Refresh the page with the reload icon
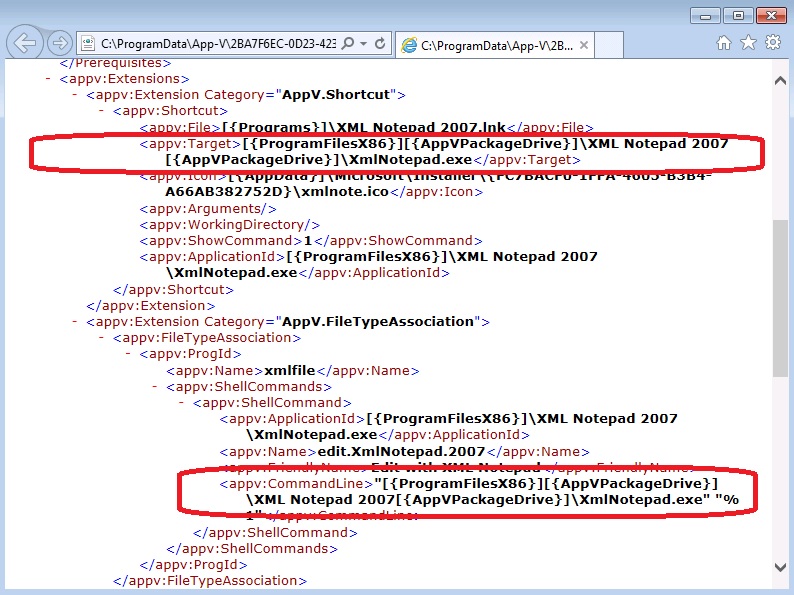The image size is (794, 595). coord(380,44)
